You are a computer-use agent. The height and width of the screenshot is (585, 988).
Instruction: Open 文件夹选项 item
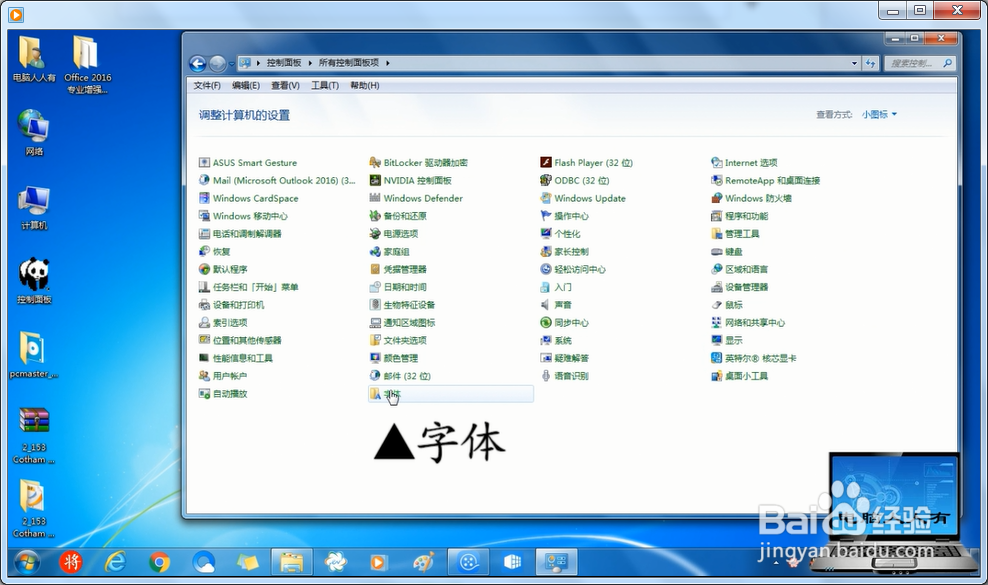click(x=398, y=340)
